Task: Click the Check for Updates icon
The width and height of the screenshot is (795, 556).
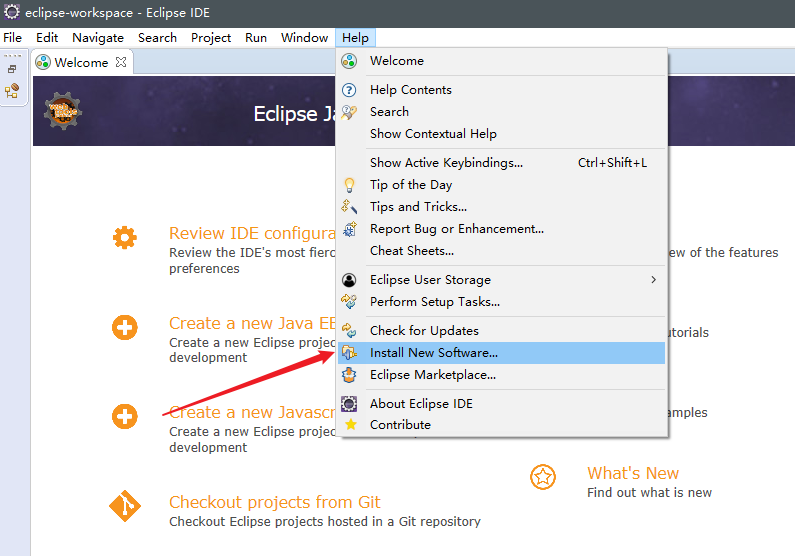Action: [349, 330]
